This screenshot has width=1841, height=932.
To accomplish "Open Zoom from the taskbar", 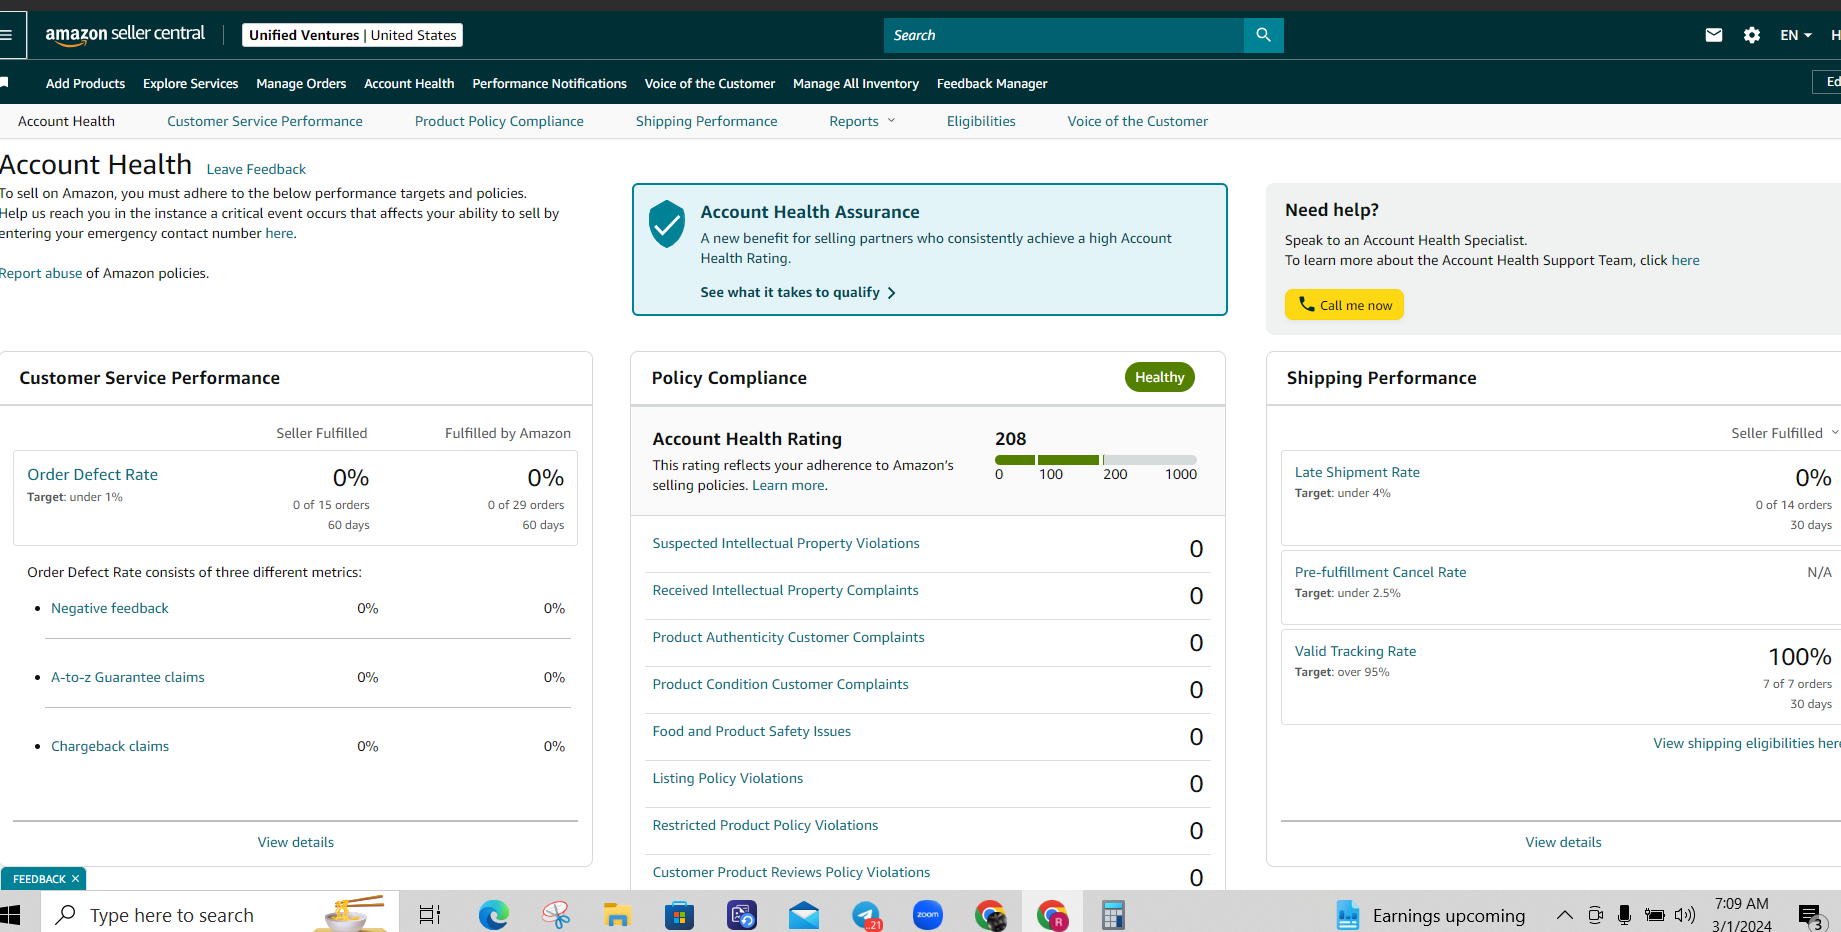I will coord(928,915).
